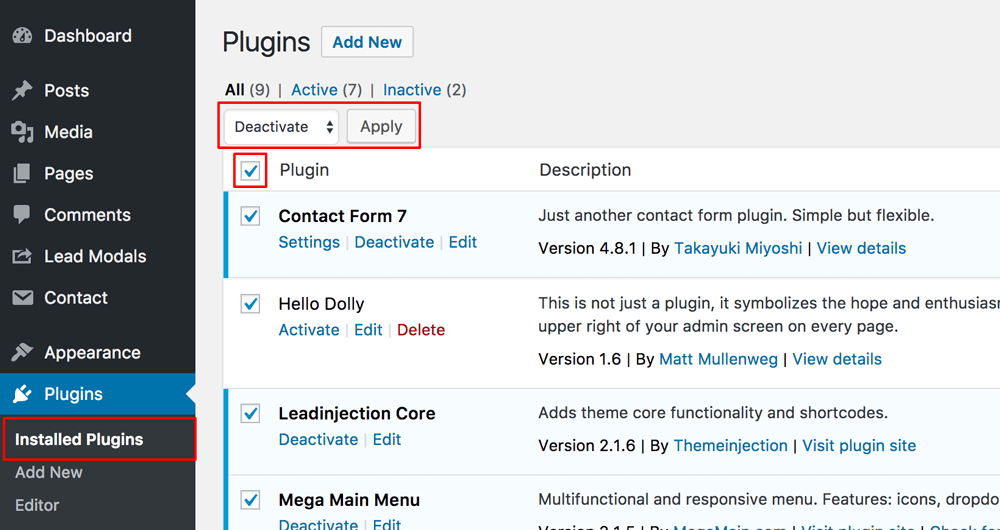Click Edit under Leadinjection Core
Viewport: 1000px width, 530px height.
(x=387, y=439)
